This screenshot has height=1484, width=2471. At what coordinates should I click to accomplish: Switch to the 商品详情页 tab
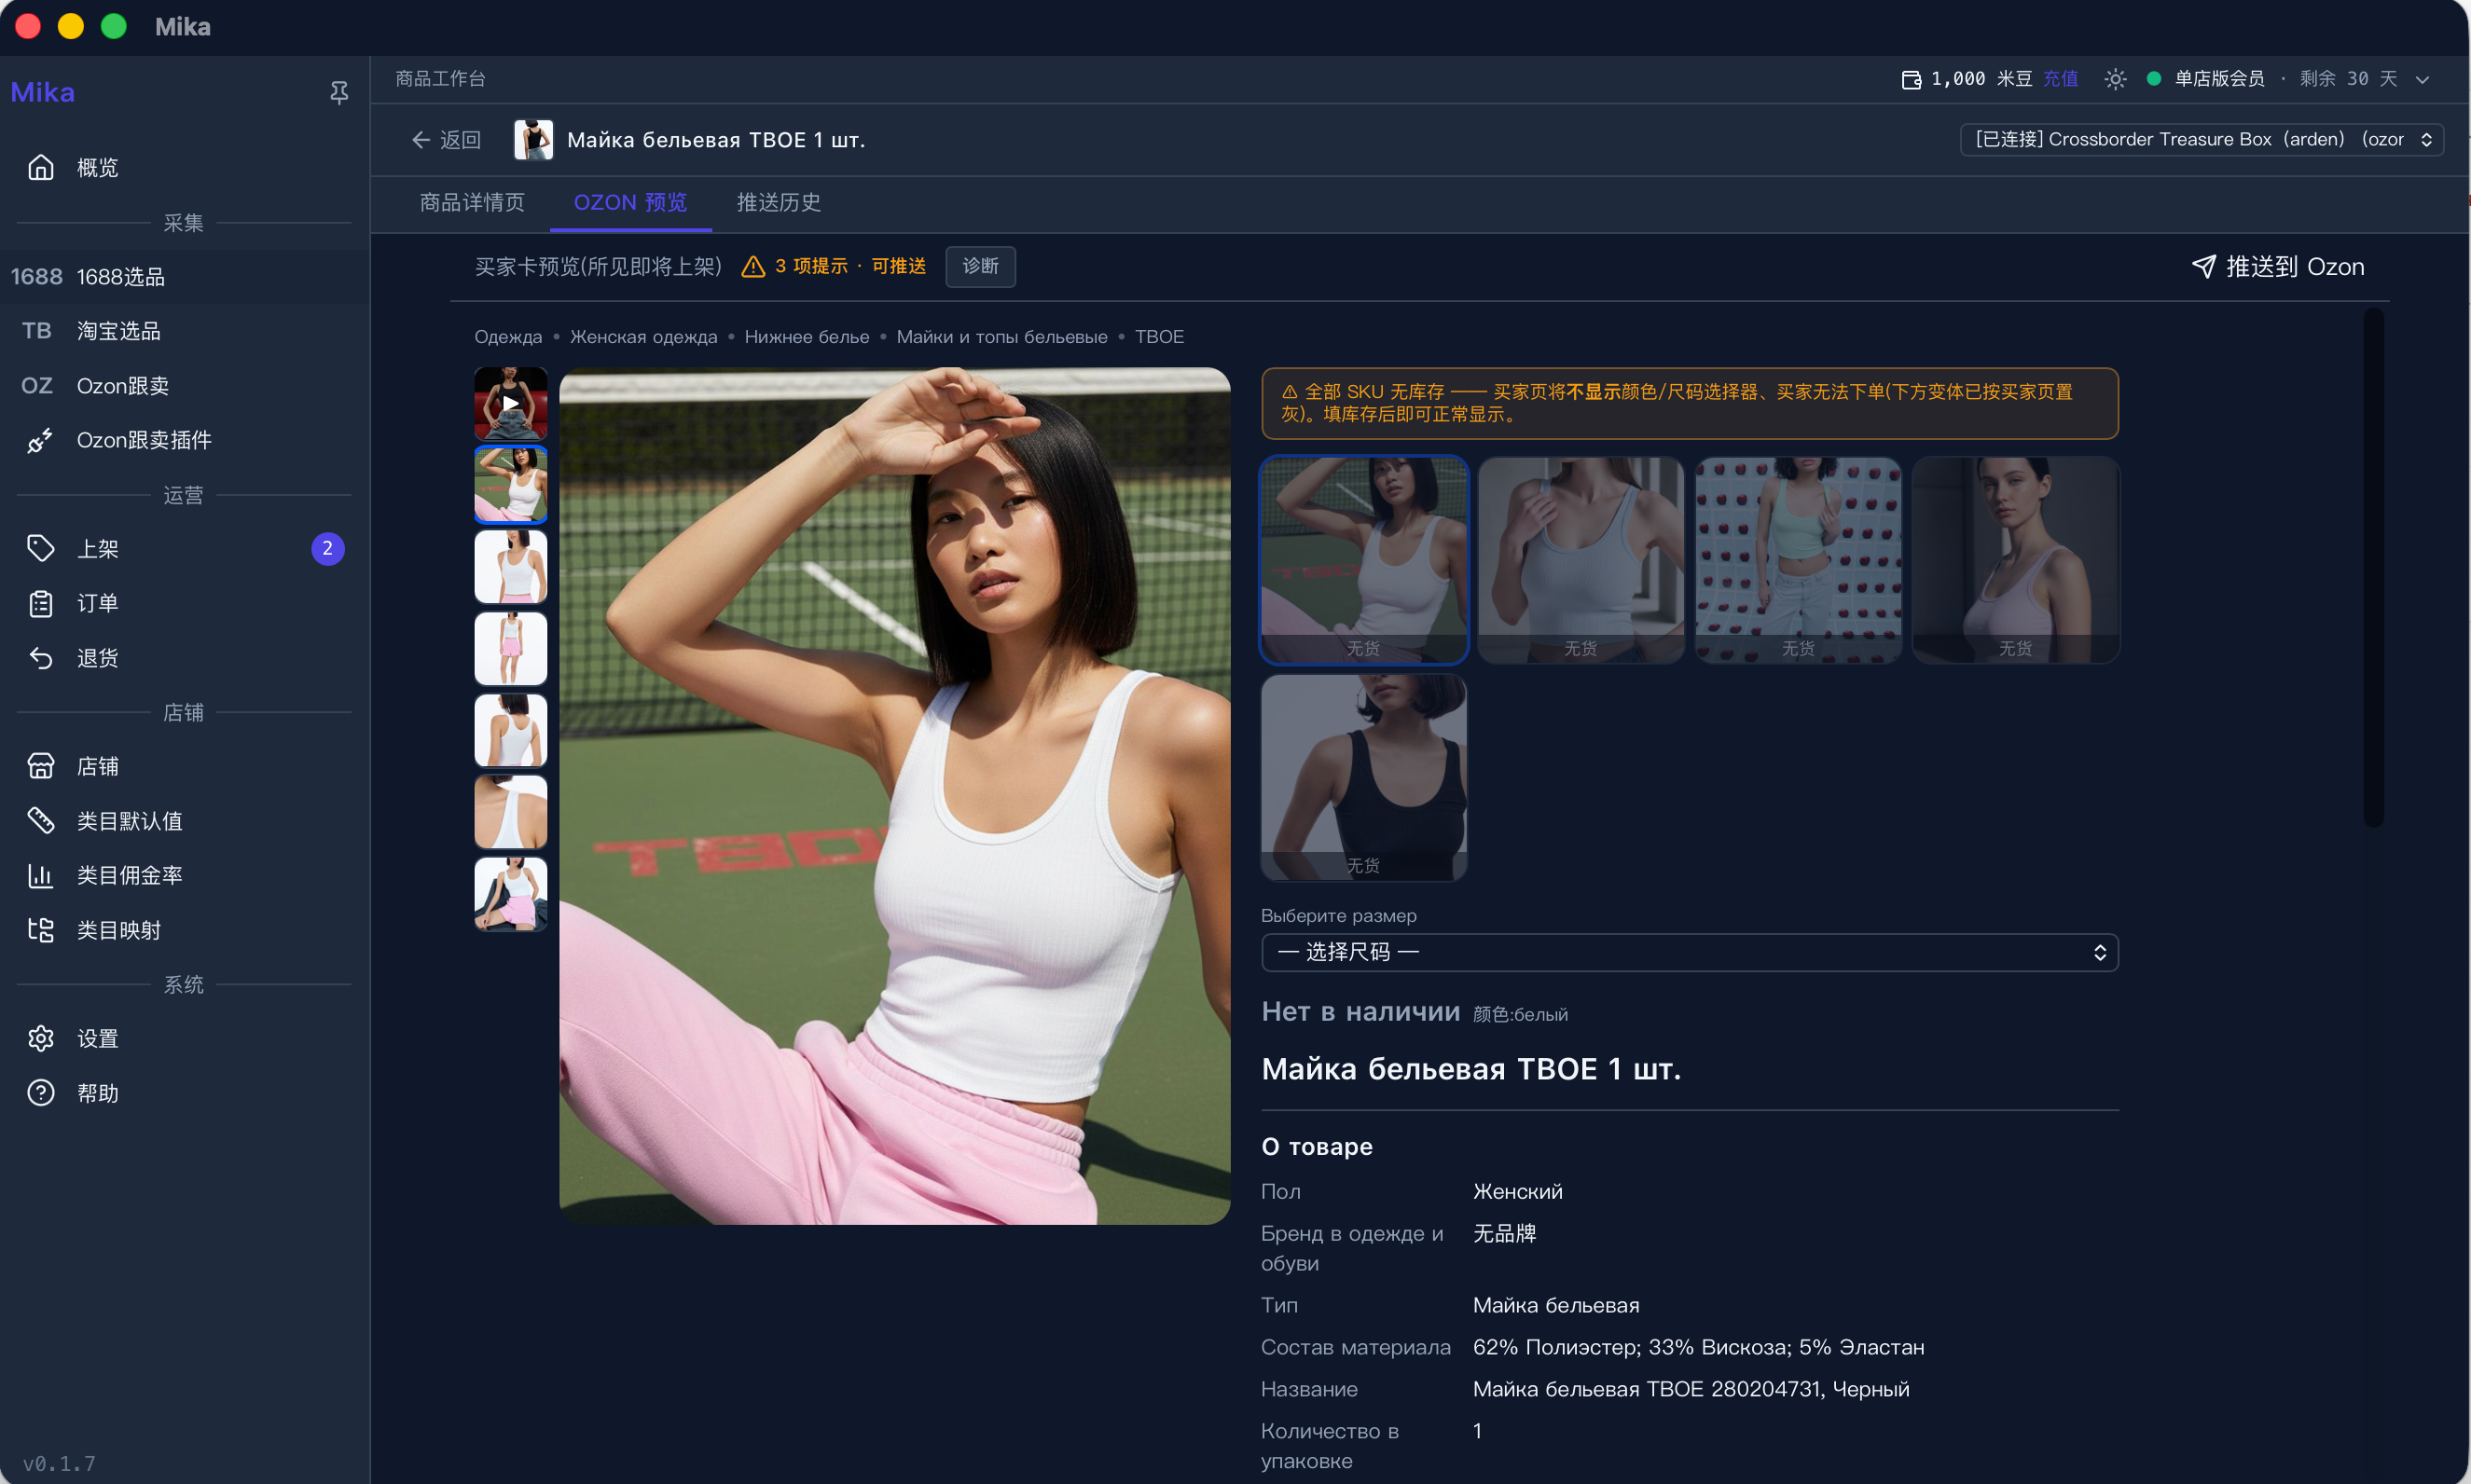(472, 203)
